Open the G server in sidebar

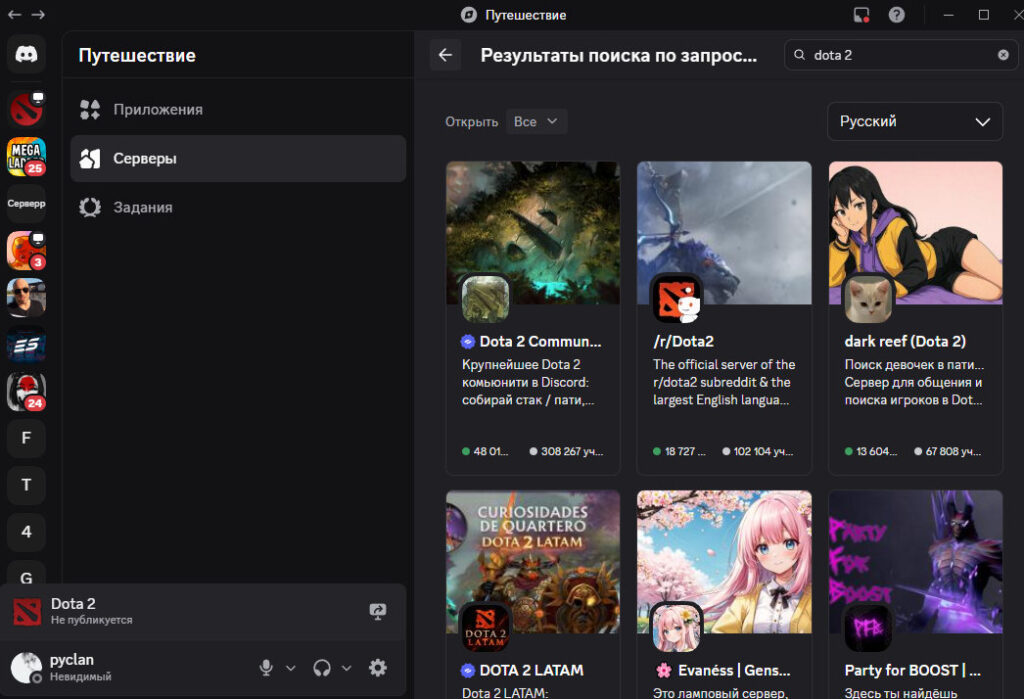point(26,572)
